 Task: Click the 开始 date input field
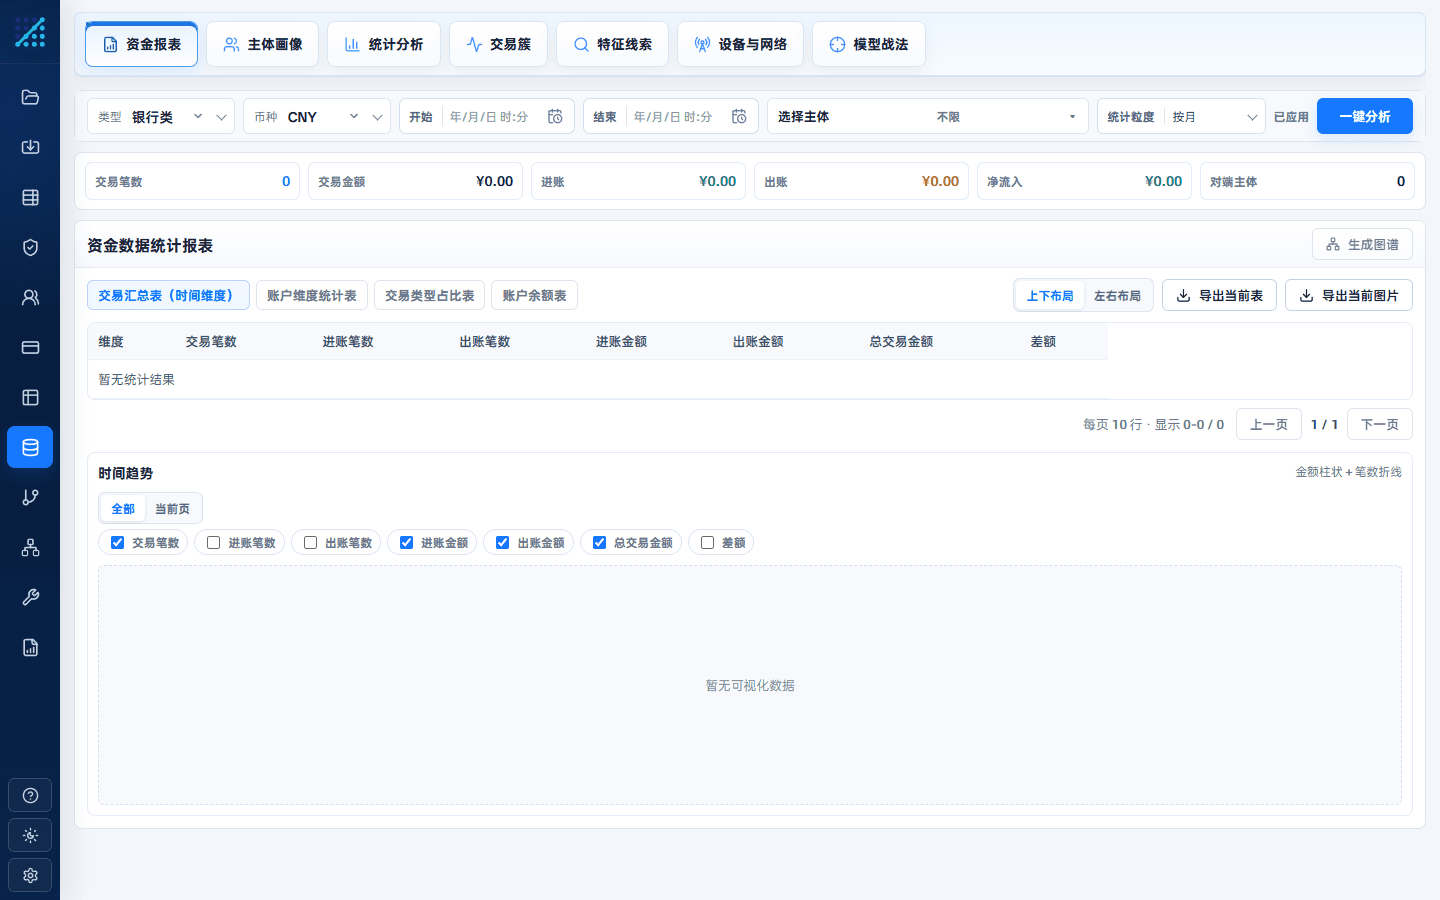(487, 117)
